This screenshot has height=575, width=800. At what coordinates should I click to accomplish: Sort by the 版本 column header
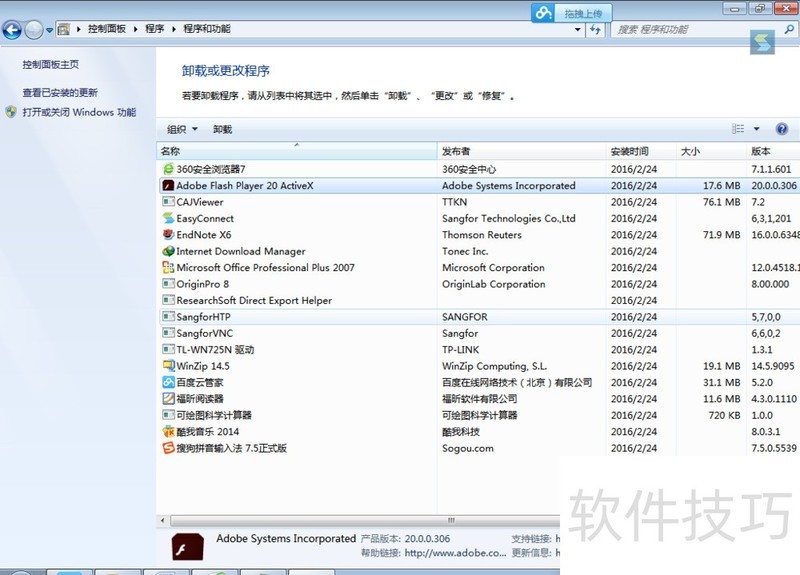click(x=773, y=151)
